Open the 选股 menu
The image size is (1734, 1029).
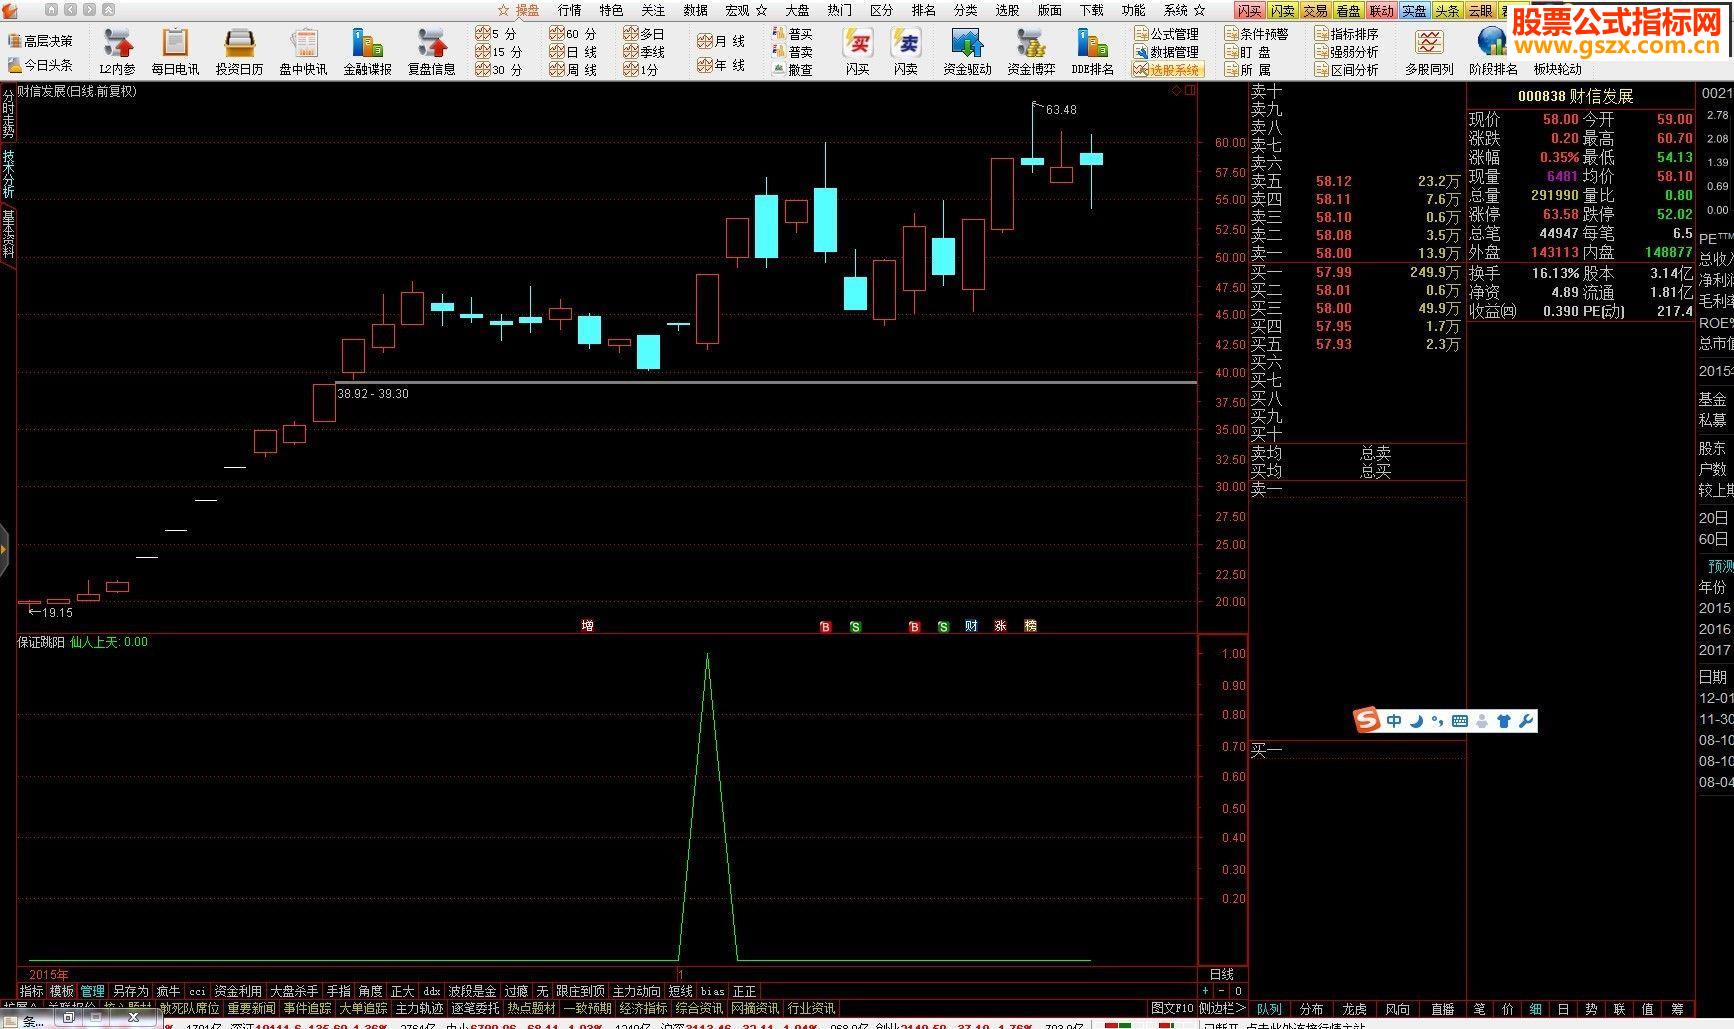coord(1007,10)
